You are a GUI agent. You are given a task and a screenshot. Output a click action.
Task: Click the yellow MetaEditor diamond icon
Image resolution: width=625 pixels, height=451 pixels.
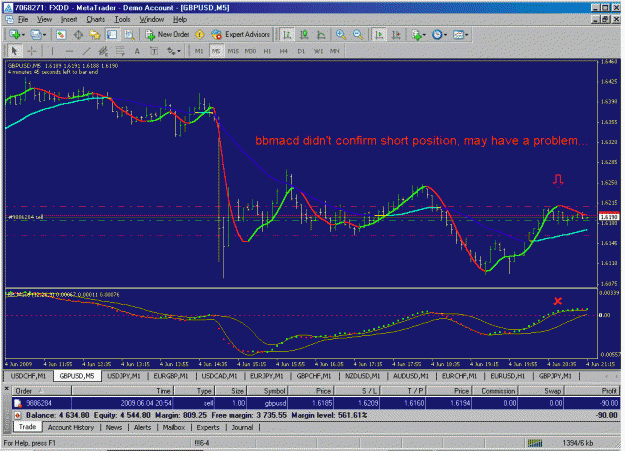pyautogui.click(x=200, y=35)
